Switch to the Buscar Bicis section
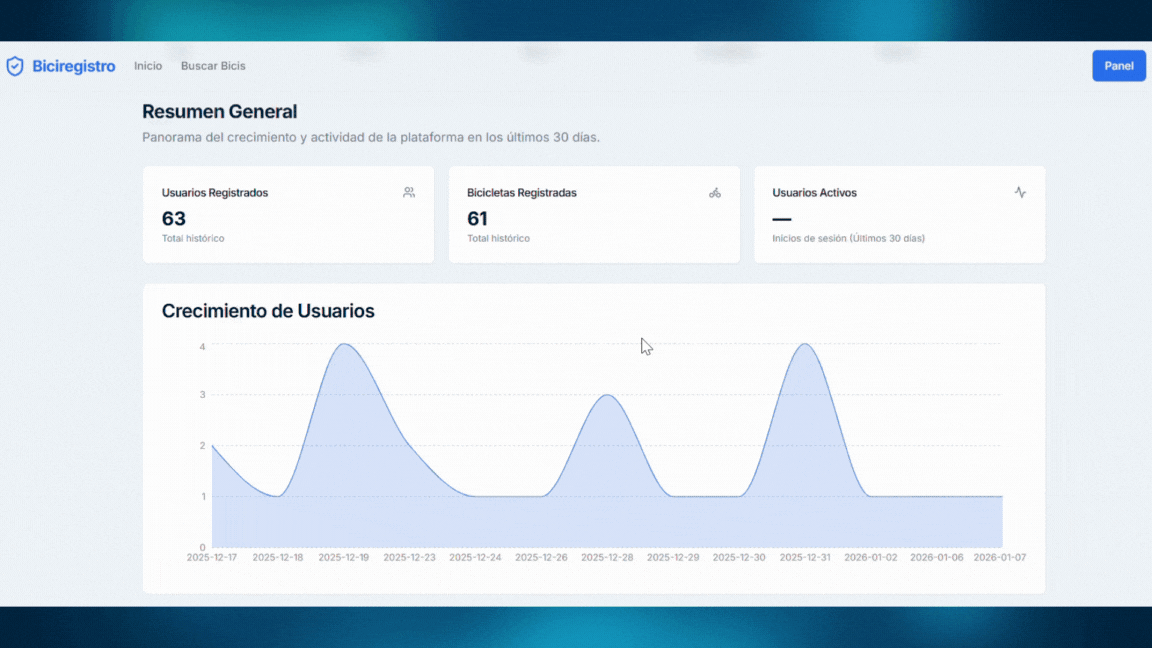Viewport: 1152px width, 648px height. tap(213, 66)
